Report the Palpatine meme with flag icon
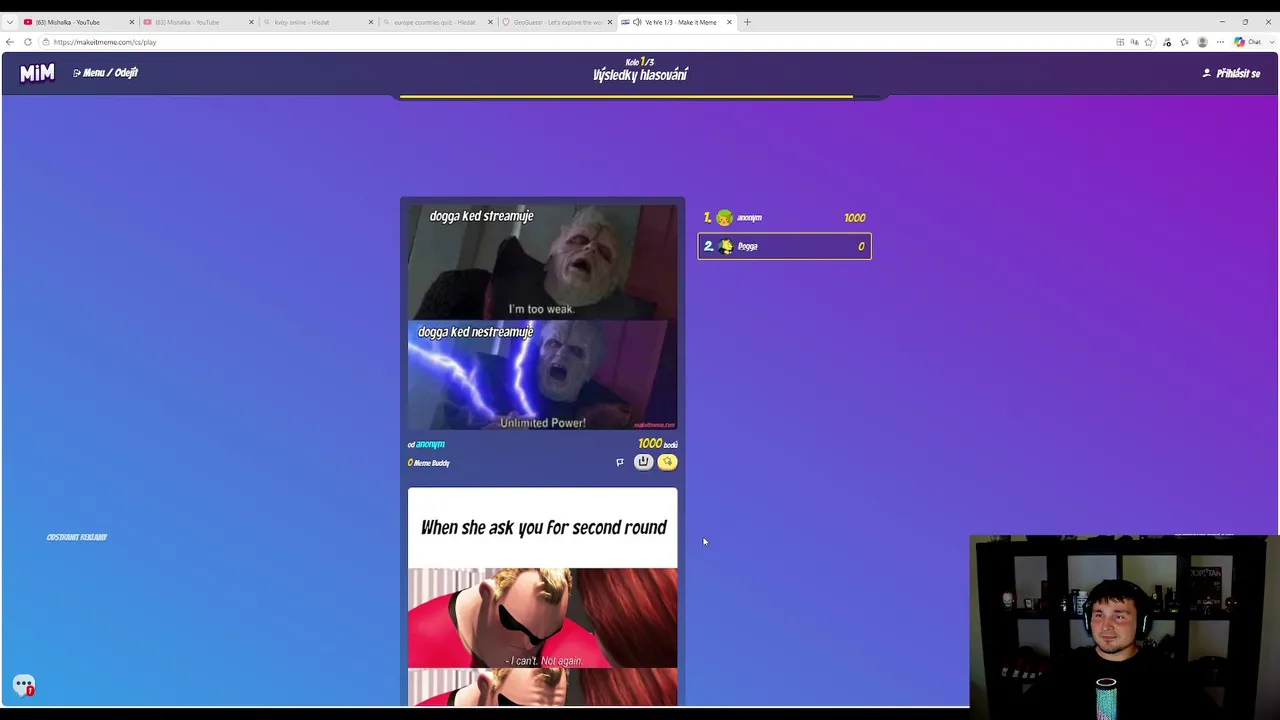Image resolution: width=1280 pixels, height=720 pixels. 619,462
